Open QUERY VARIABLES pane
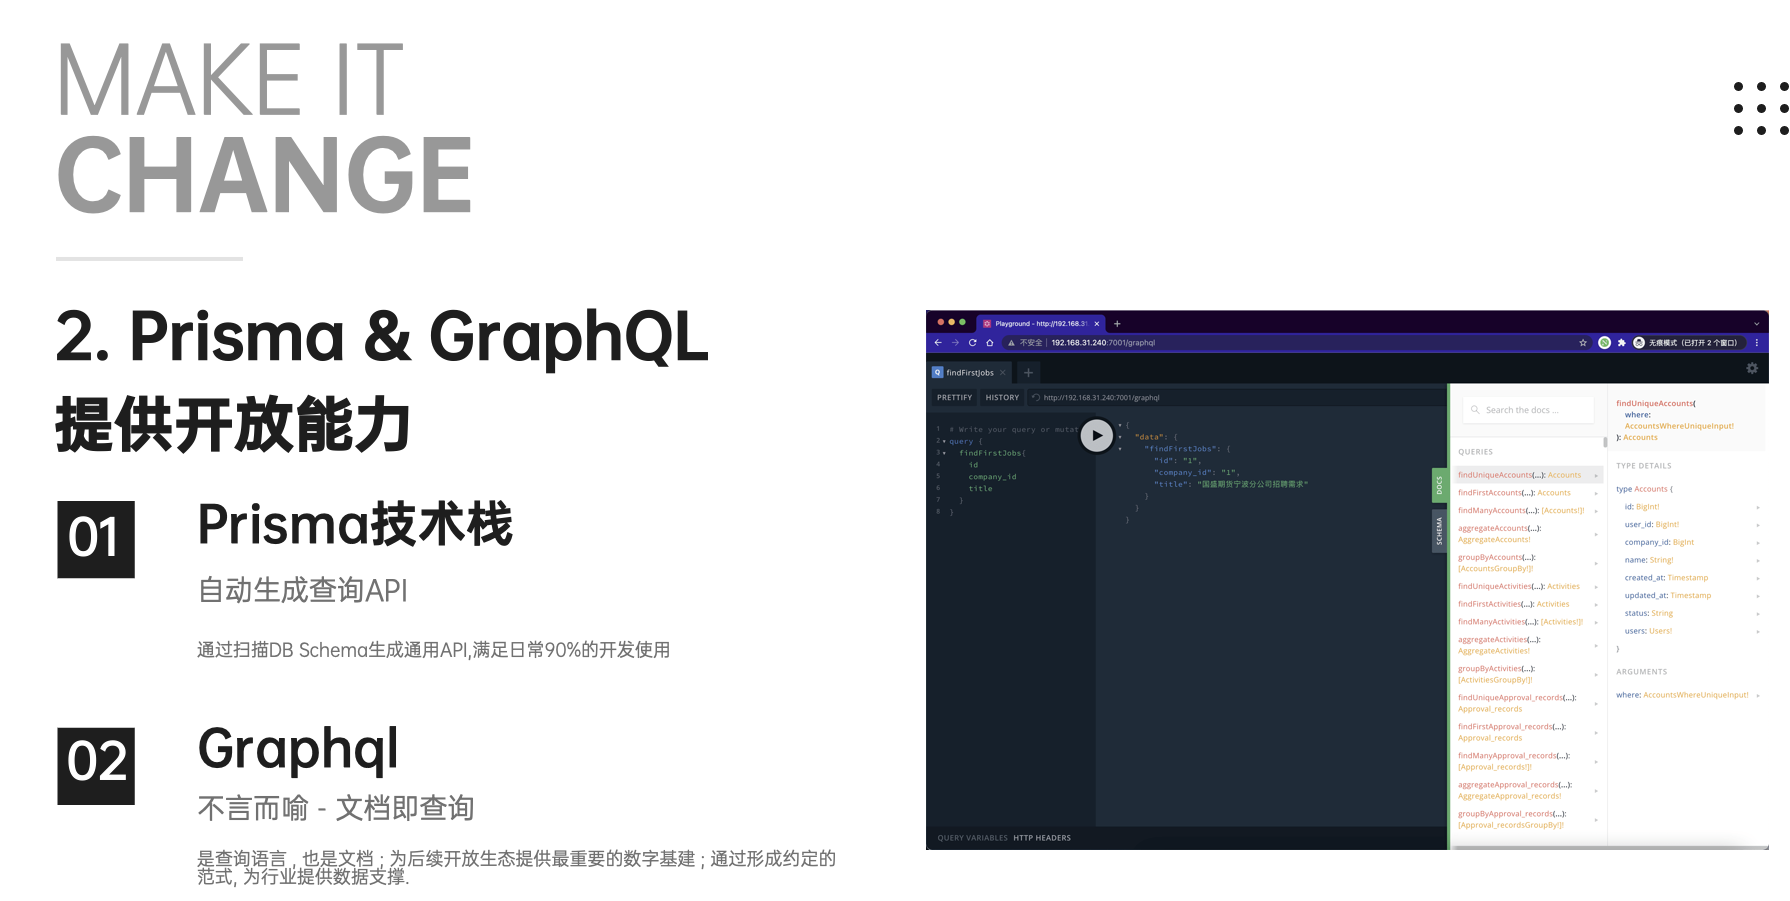 pyautogui.click(x=972, y=838)
